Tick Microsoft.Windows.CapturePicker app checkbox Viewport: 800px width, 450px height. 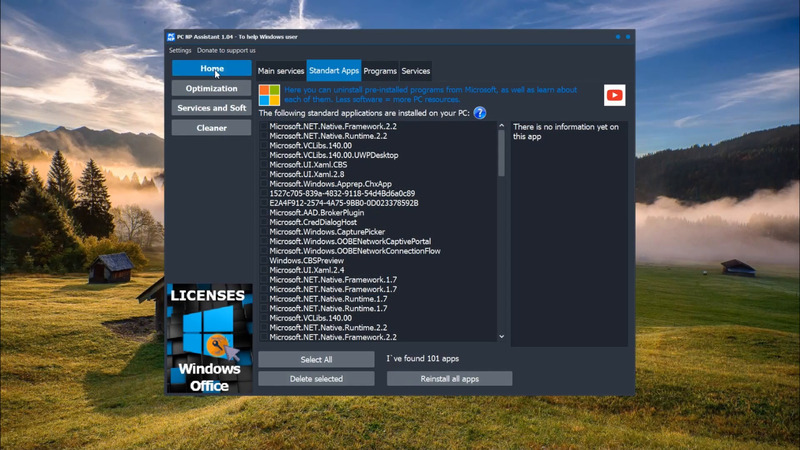[x=265, y=232]
